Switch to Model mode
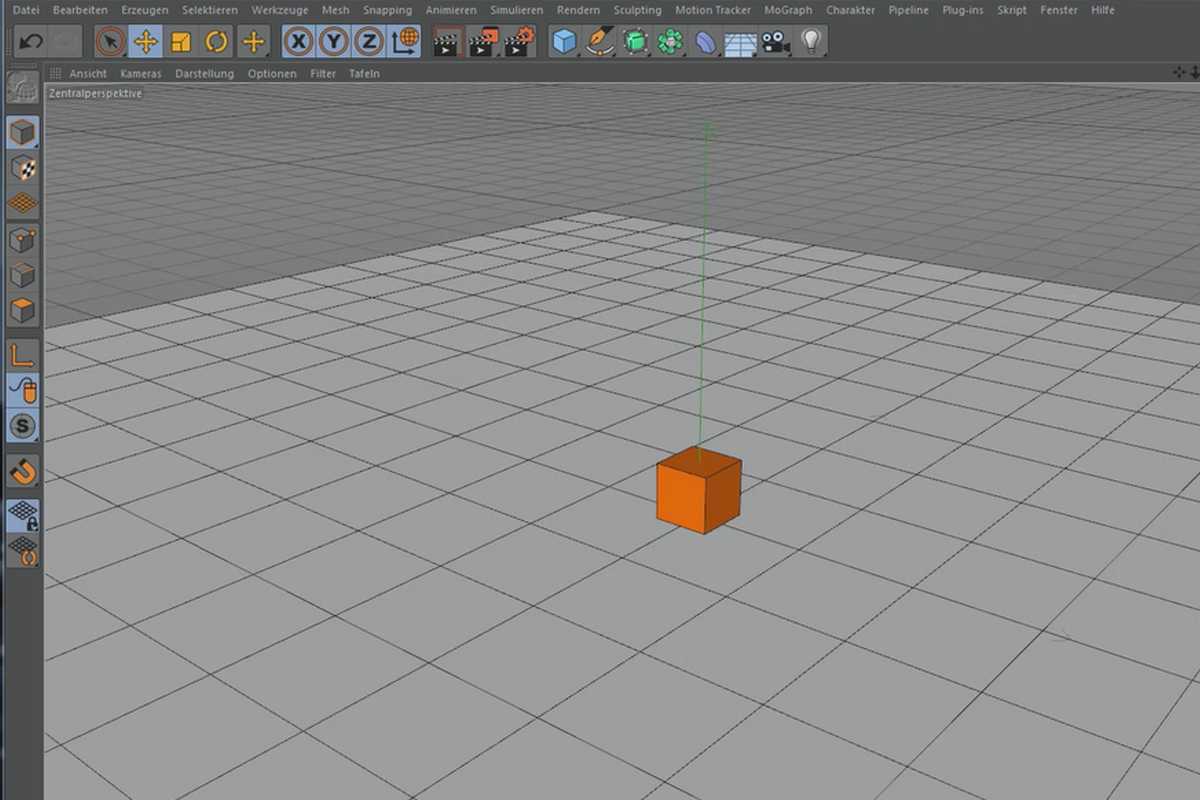This screenshot has height=800, width=1200. [x=23, y=133]
